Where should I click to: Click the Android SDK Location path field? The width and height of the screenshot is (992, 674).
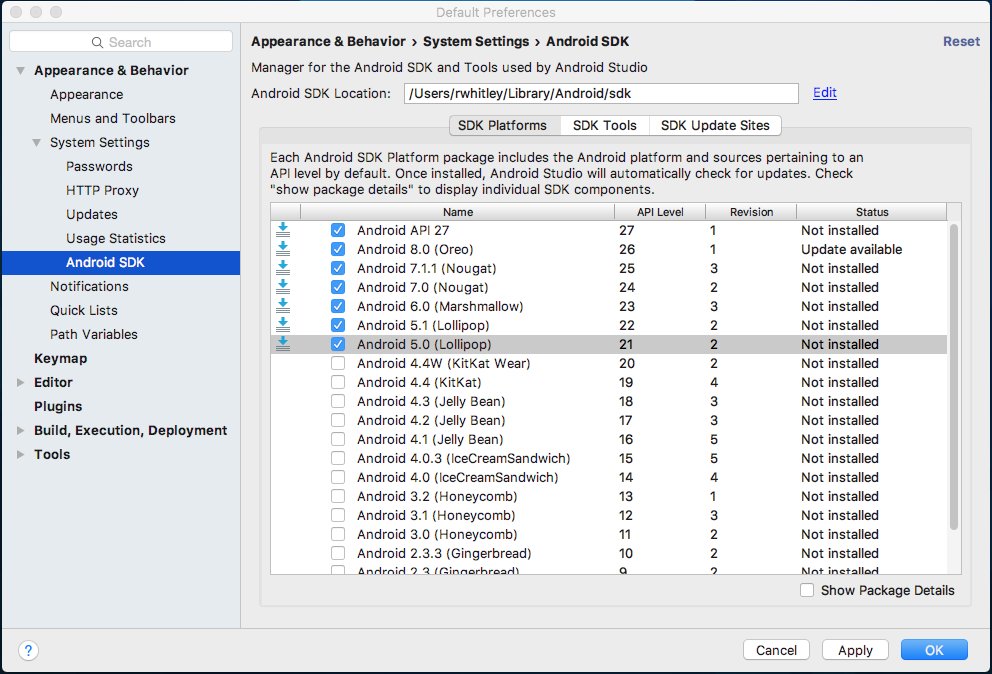pyautogui.click(x=601, y=94)
